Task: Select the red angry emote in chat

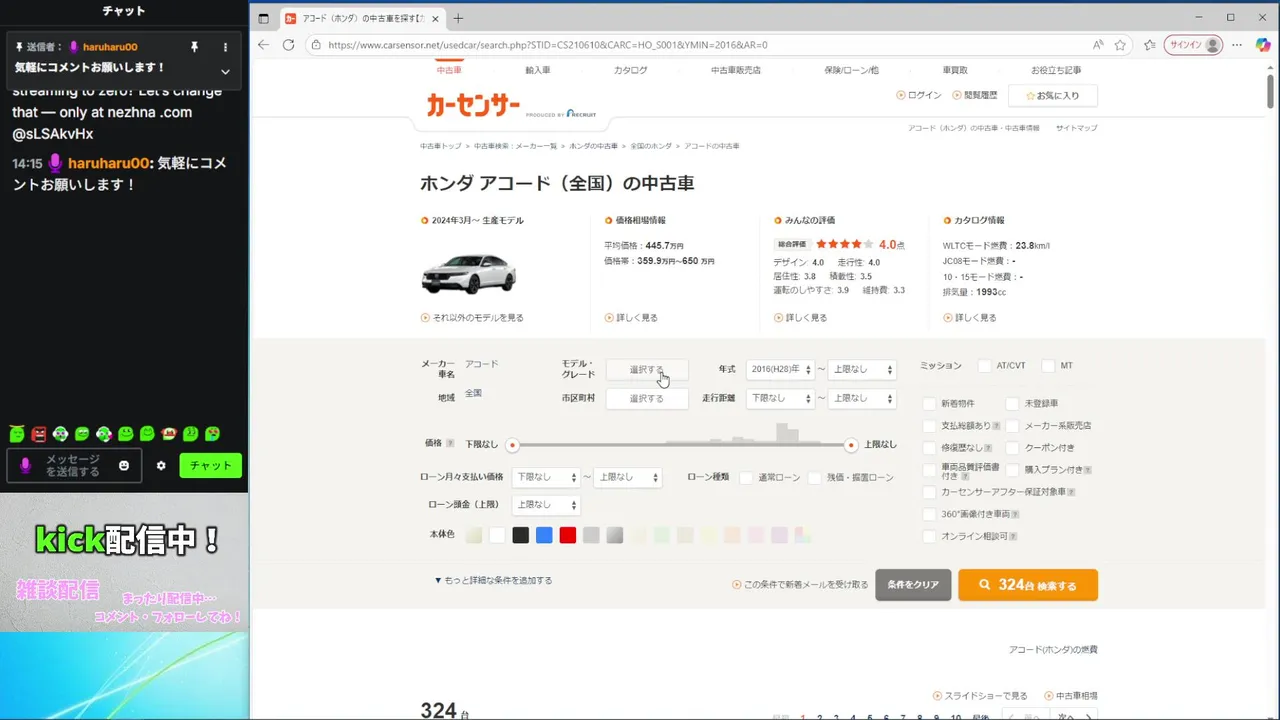Action: pos(39,434)
